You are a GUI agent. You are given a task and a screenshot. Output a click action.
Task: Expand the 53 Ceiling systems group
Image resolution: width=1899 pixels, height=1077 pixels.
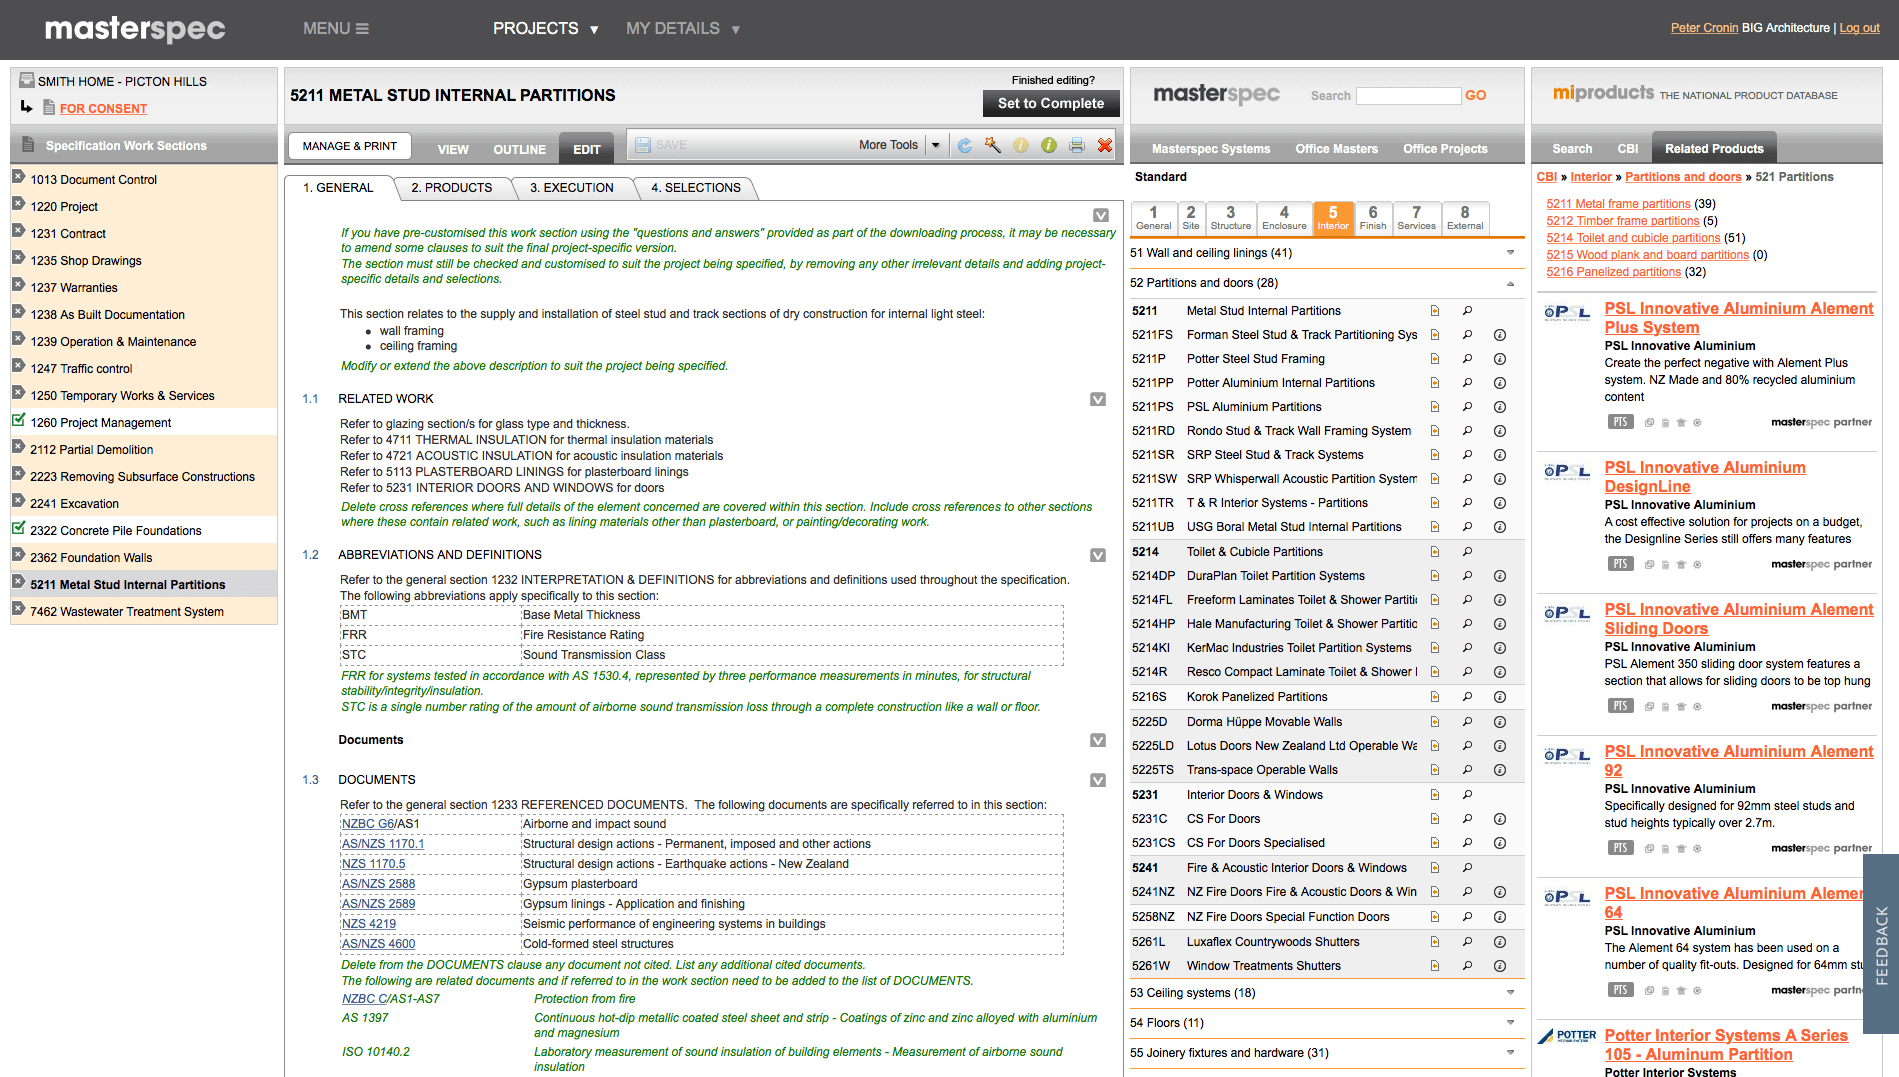(1510, 993)
